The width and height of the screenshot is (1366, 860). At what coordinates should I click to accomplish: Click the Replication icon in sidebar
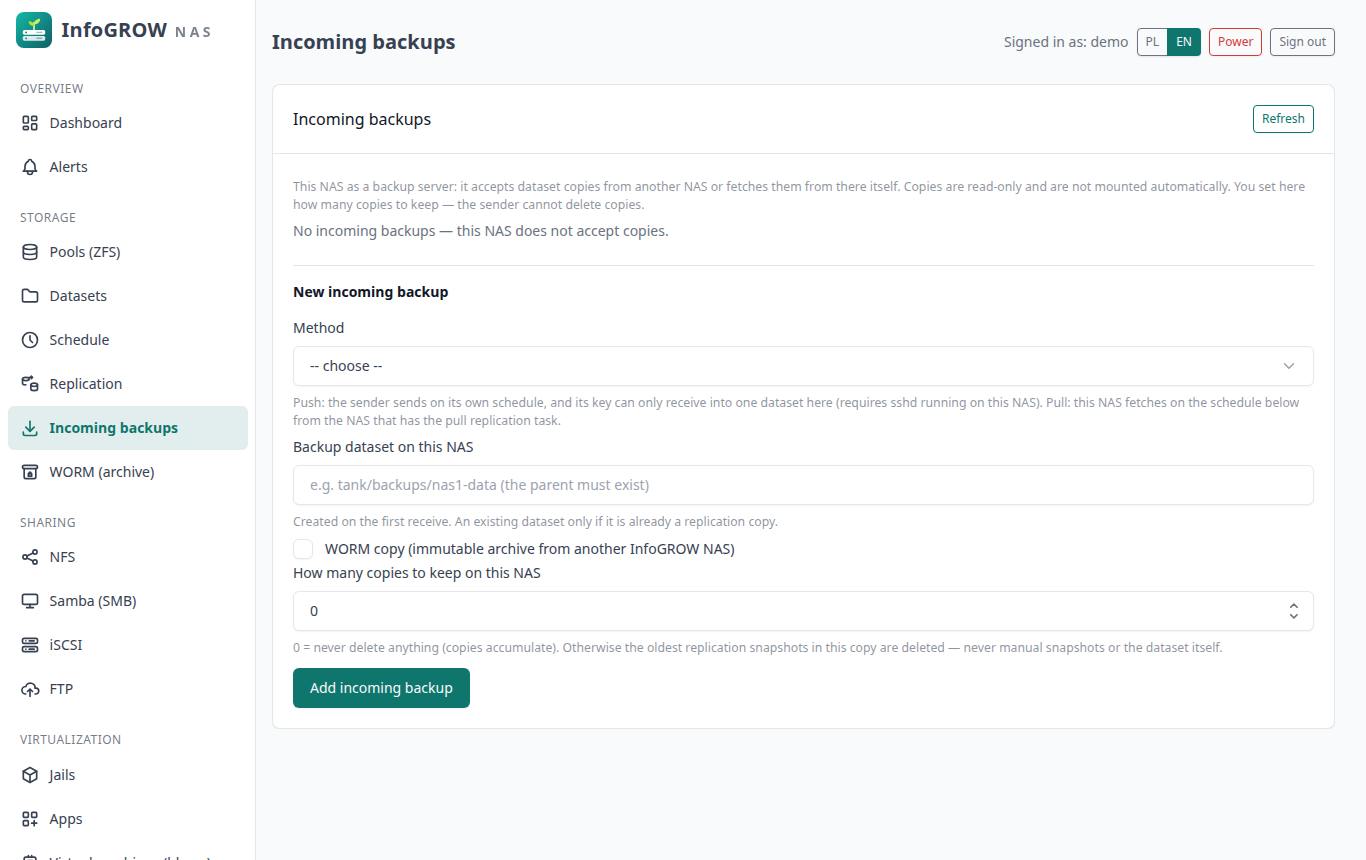click(x=30, y=384)
